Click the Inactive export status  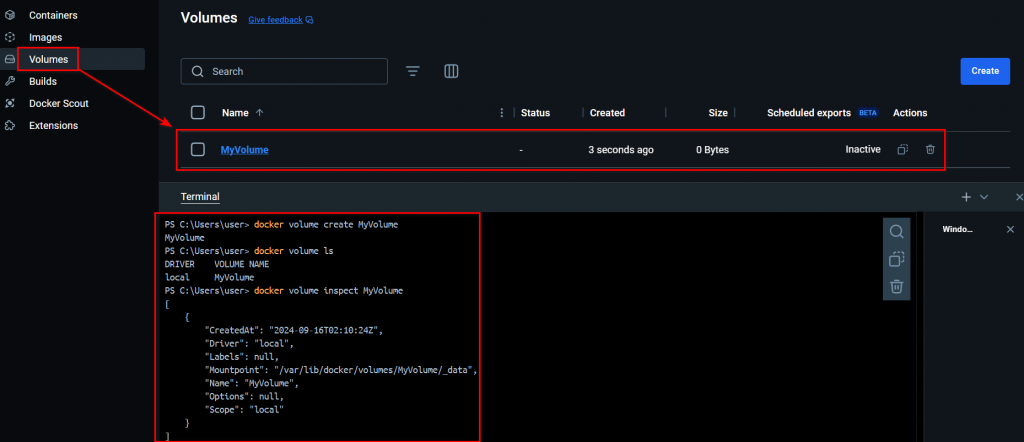pyautogui.click(x=863, y=150)
